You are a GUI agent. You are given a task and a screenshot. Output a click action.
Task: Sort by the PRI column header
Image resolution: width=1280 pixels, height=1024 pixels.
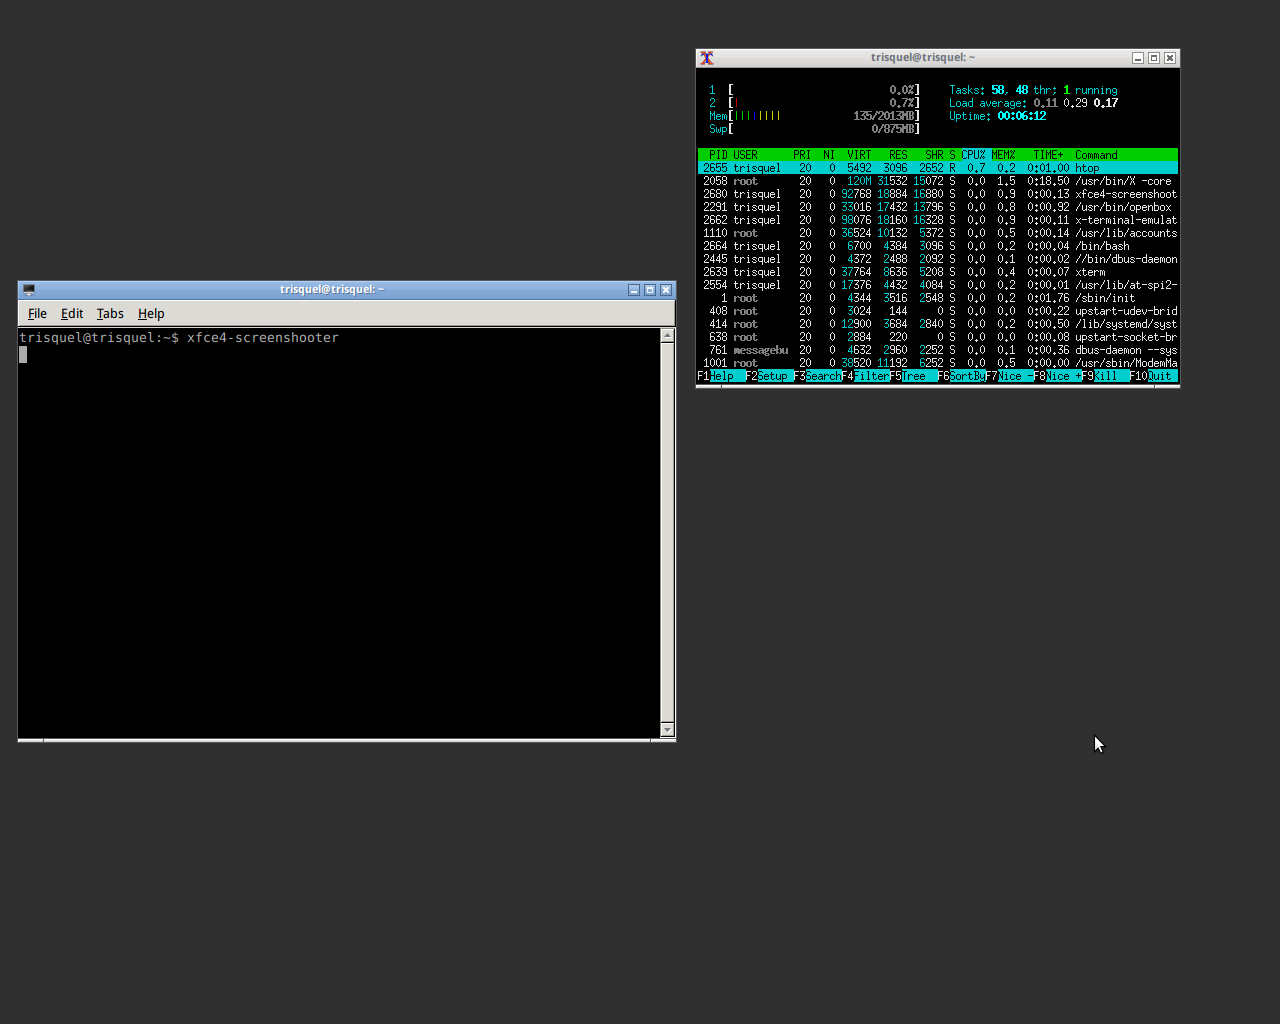click(x=802, y=155)
